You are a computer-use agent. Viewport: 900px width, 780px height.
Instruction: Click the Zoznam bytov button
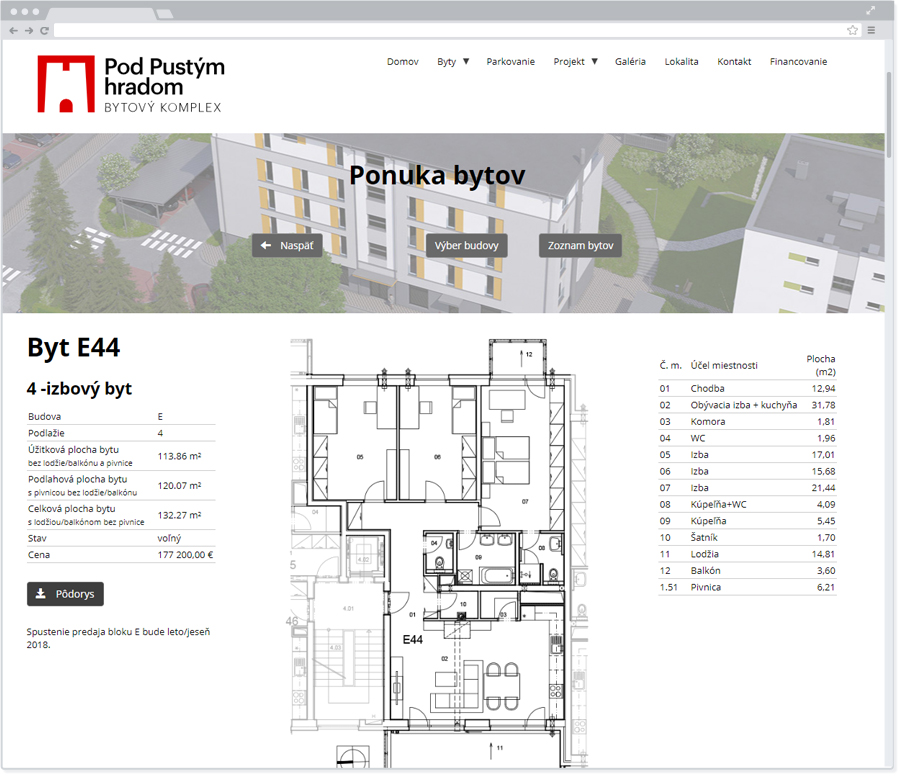click(580, 246)
